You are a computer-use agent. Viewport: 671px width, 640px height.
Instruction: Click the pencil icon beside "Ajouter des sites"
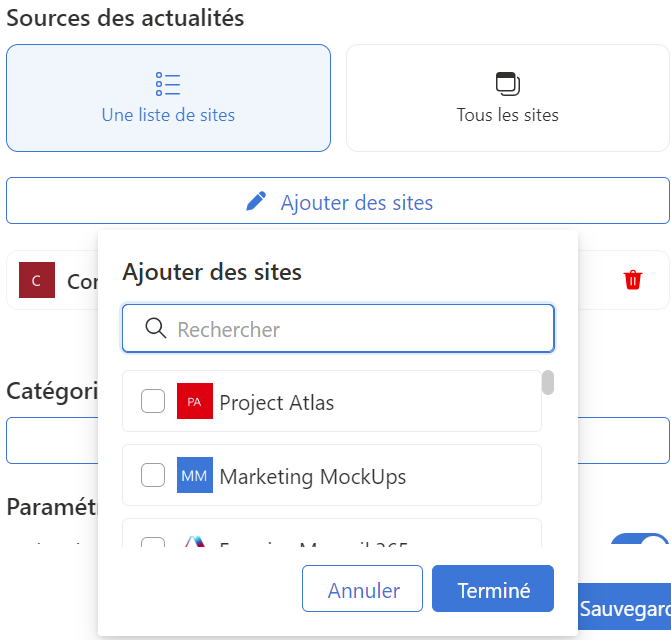tap(256, 201)
